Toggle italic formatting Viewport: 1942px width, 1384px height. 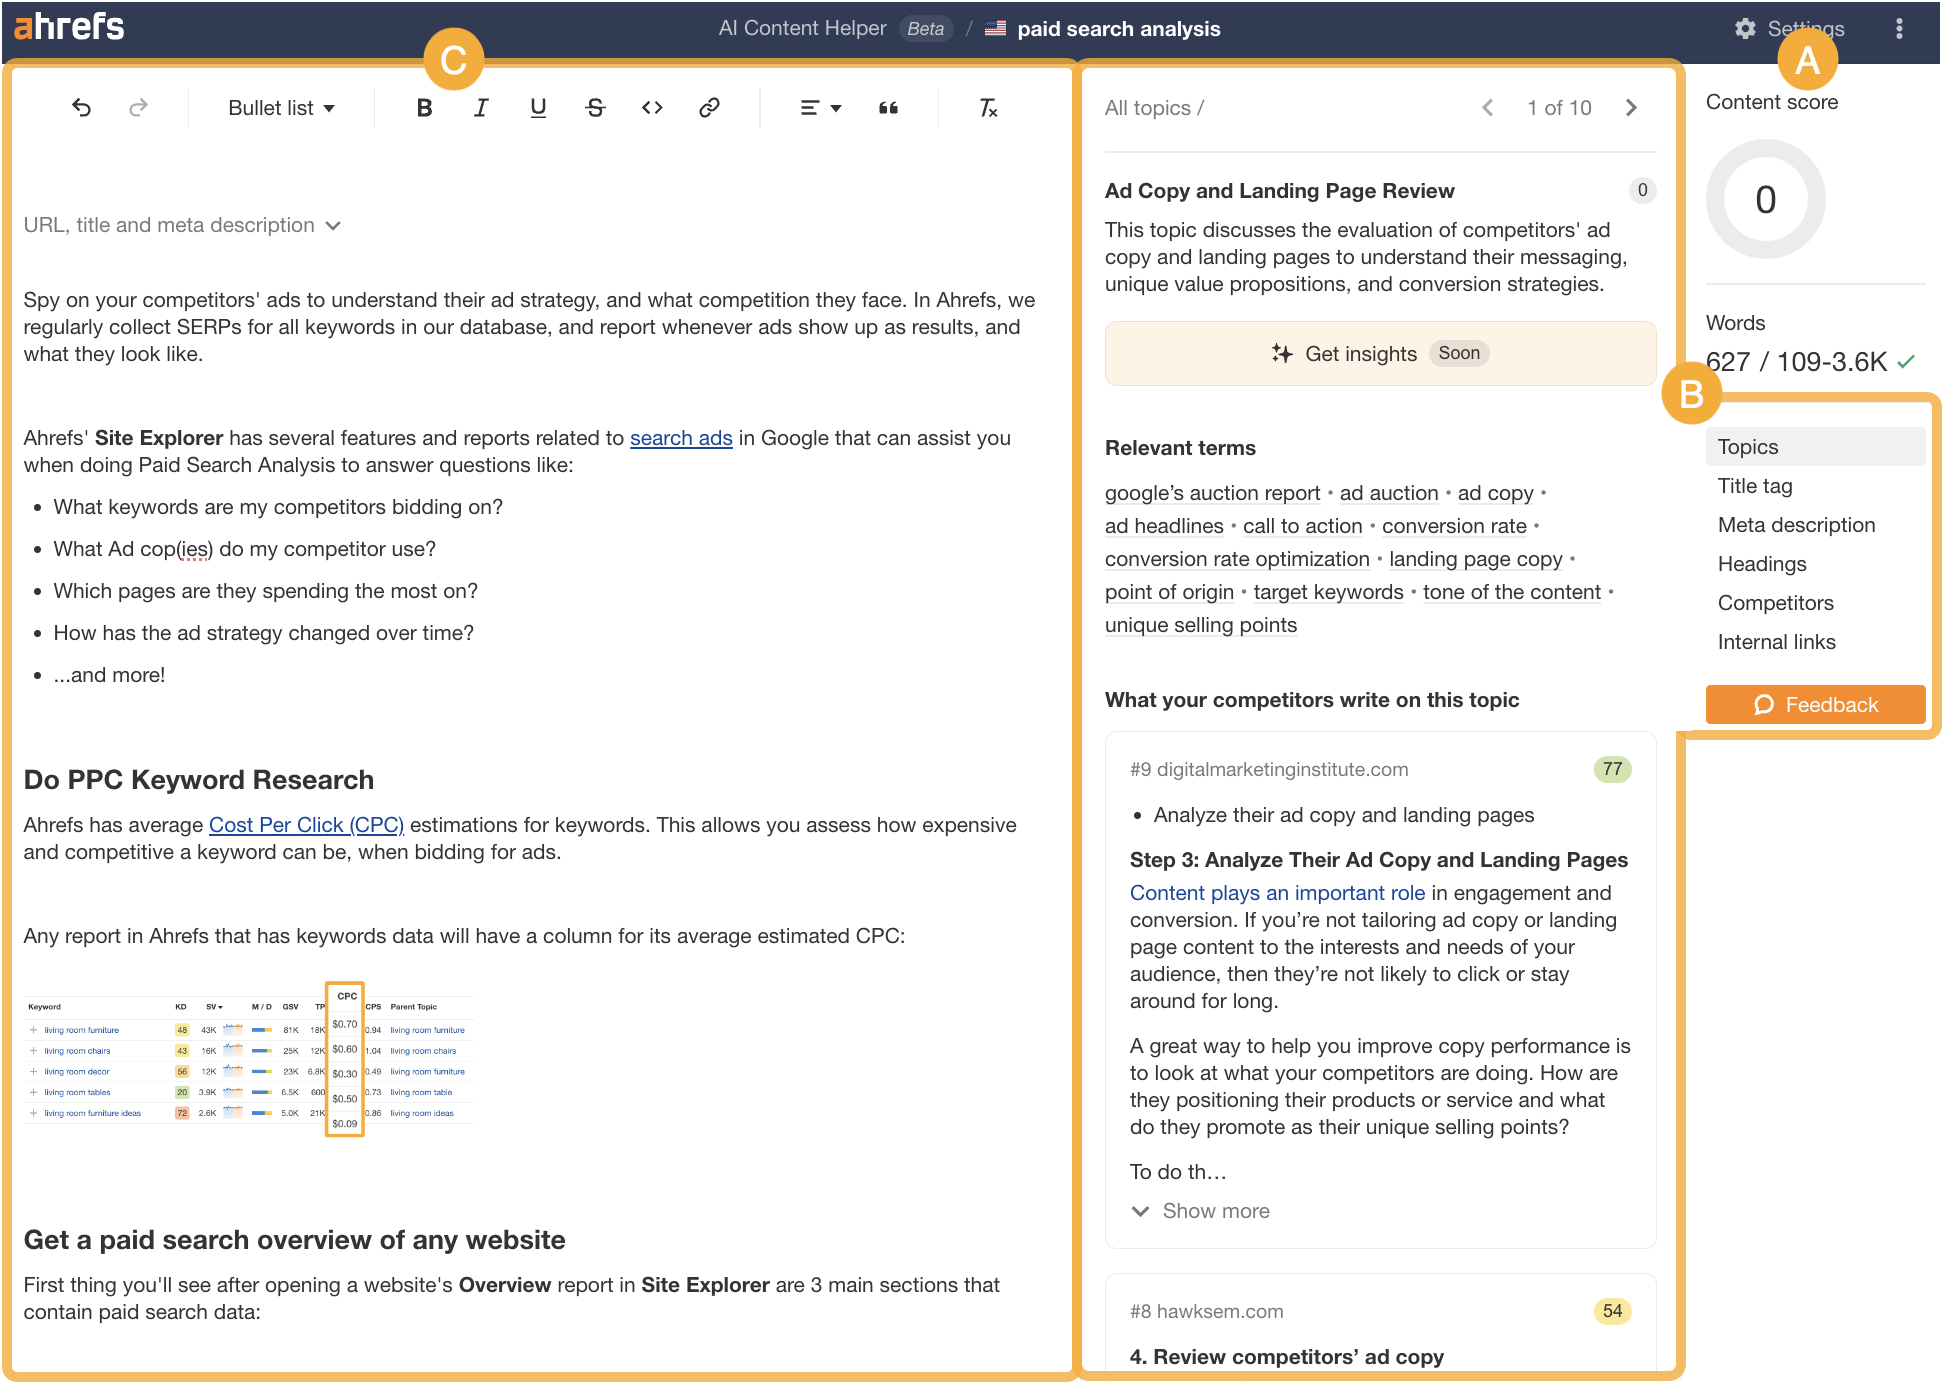point(481,108)
